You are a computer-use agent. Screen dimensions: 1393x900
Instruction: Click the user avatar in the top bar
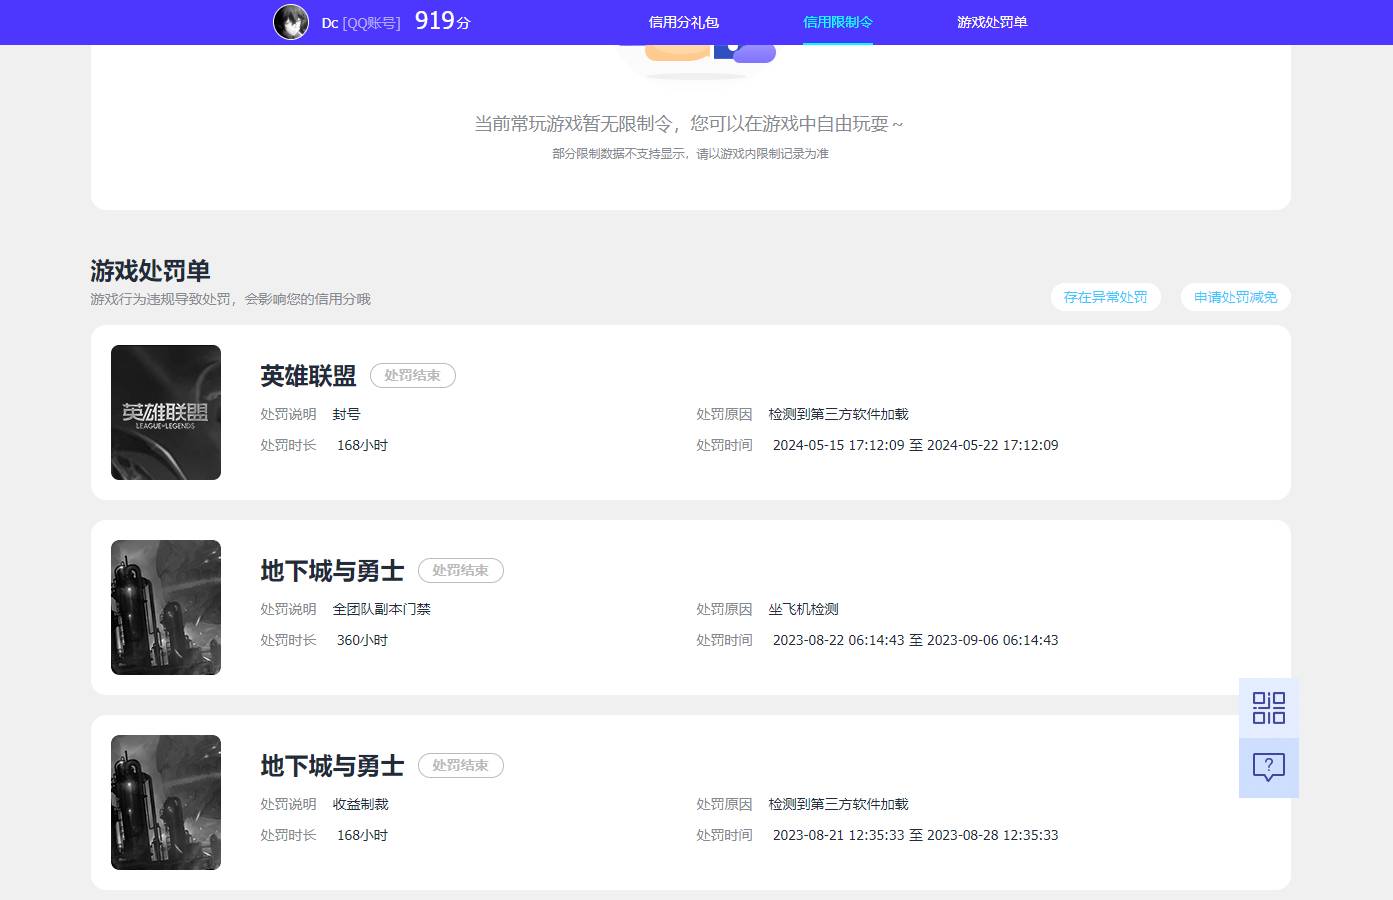(x=291, y=22)
